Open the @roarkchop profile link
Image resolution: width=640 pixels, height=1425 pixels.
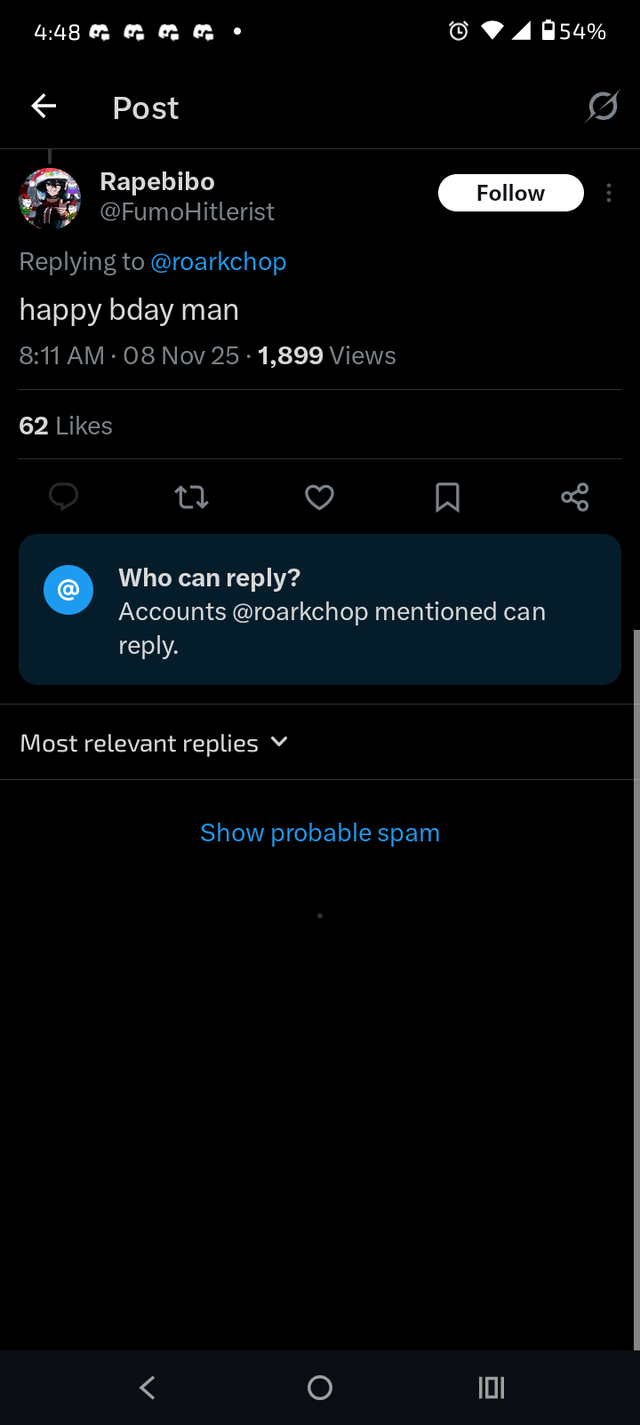218,262
